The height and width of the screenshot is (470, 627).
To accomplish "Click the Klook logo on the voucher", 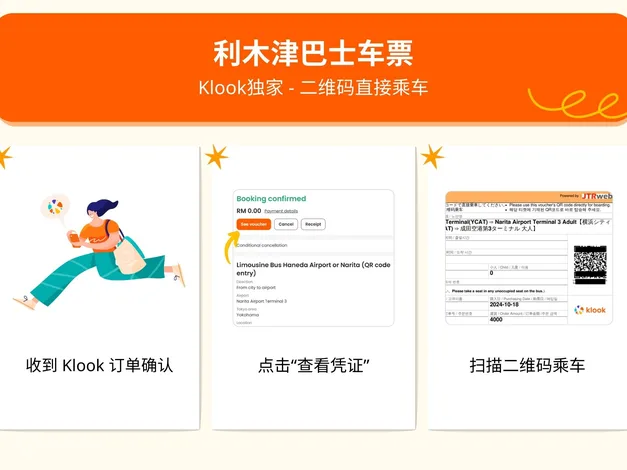I will point(590,310).
